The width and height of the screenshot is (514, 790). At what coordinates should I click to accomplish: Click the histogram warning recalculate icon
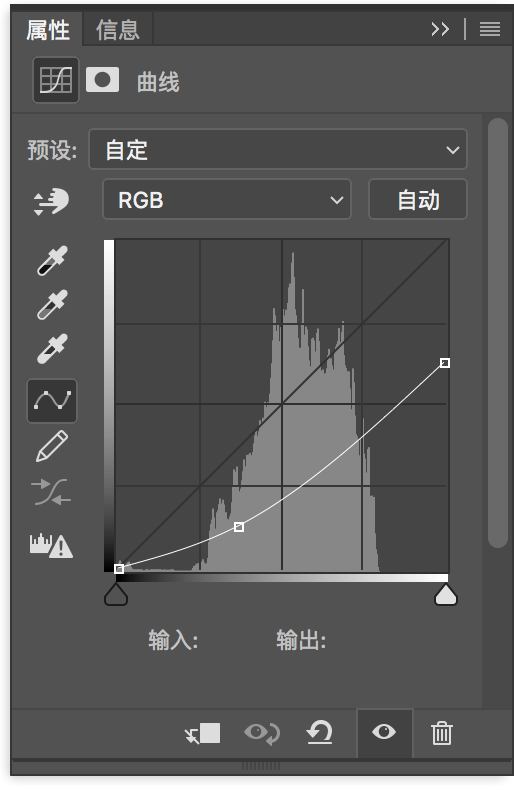point(51,545)
